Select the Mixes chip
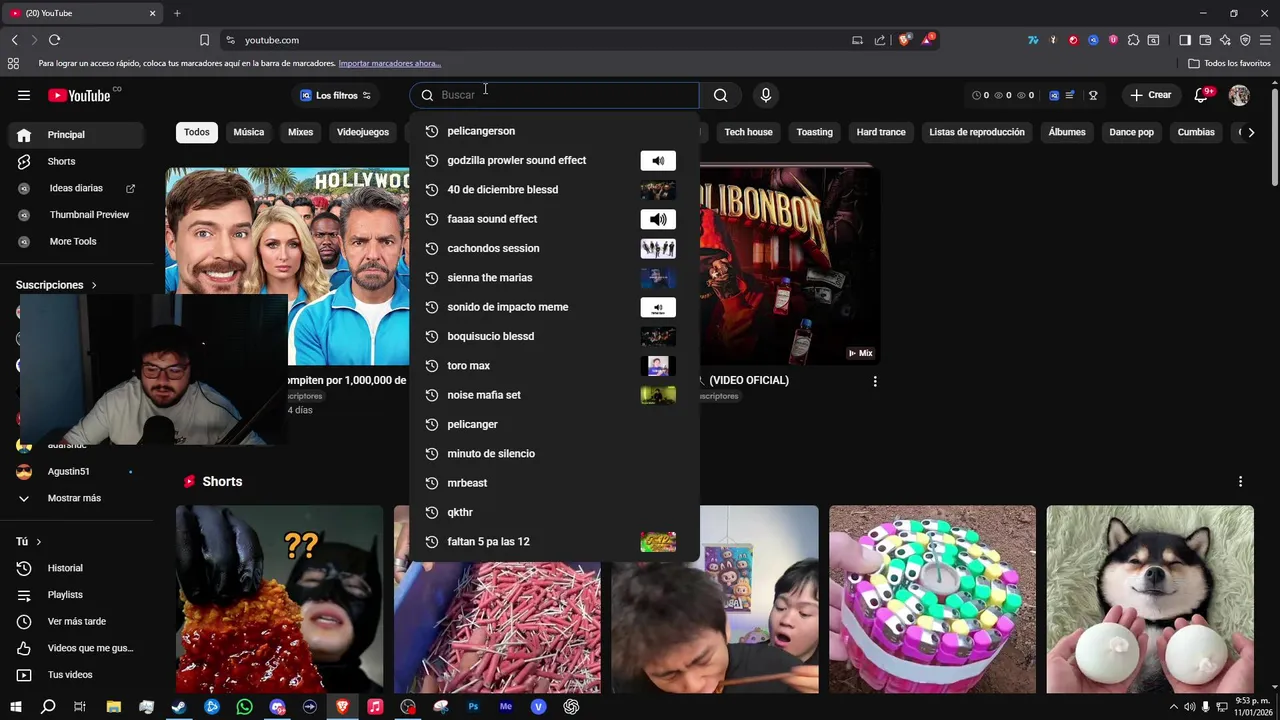 (x=300, y=132)
